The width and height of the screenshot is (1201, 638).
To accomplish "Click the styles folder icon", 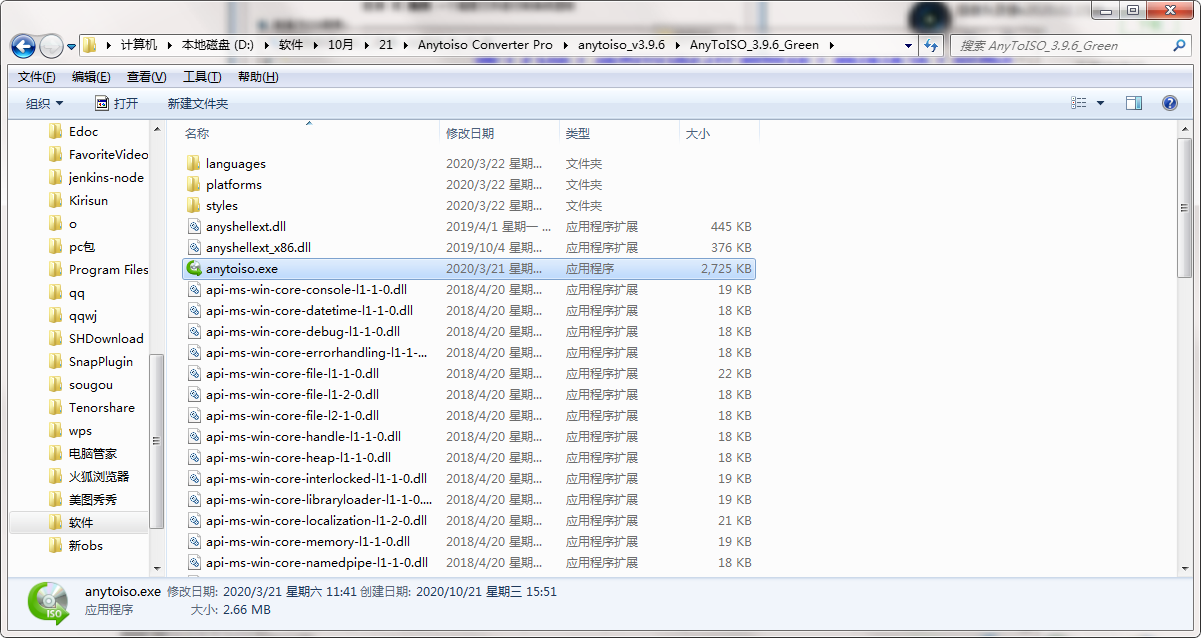I will click(x=194, y=206).
